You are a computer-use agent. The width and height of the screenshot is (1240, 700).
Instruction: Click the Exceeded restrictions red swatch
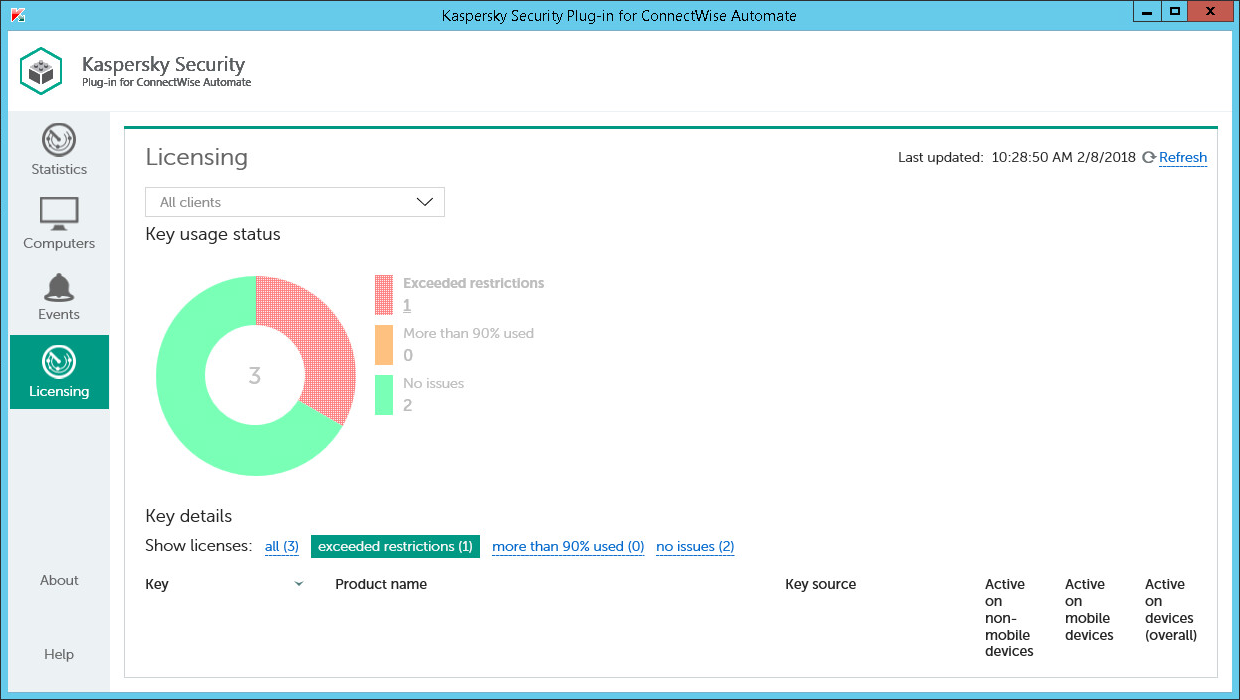coord(383,295)
